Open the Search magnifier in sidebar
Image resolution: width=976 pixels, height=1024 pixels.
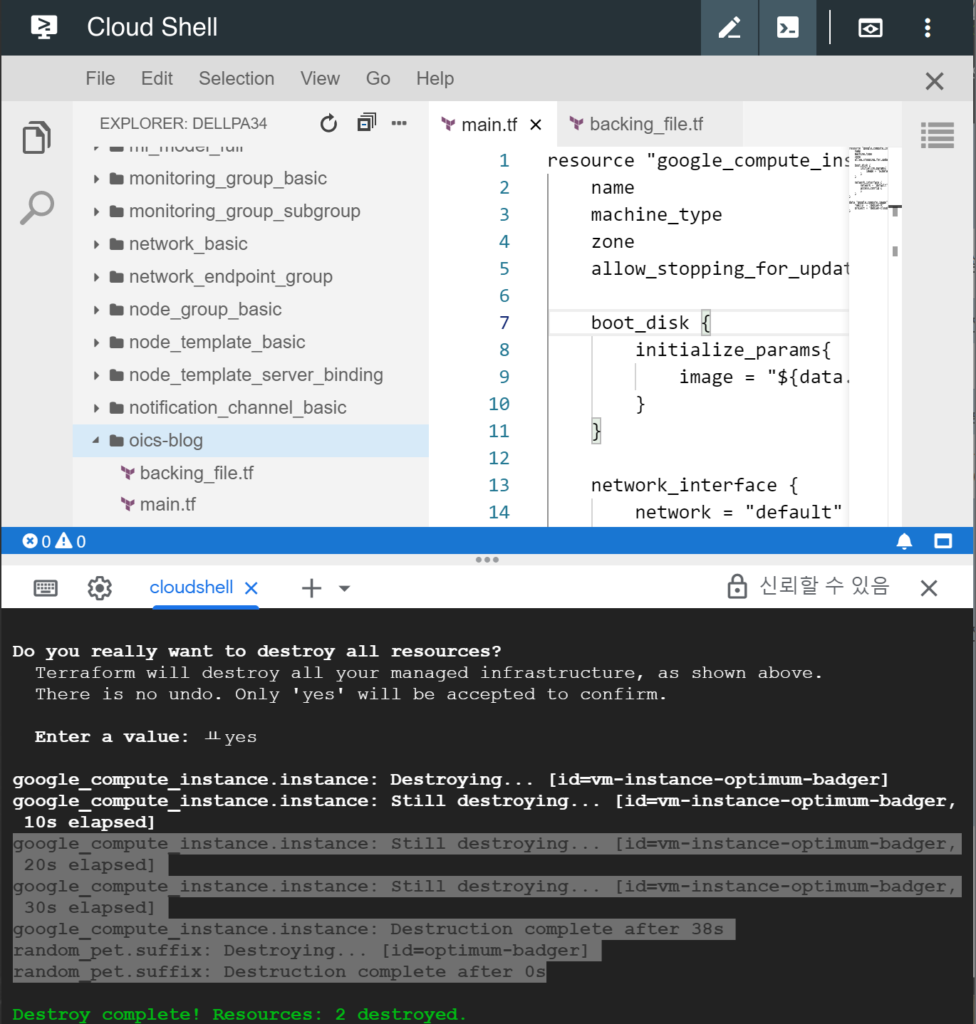pos(37,208)
